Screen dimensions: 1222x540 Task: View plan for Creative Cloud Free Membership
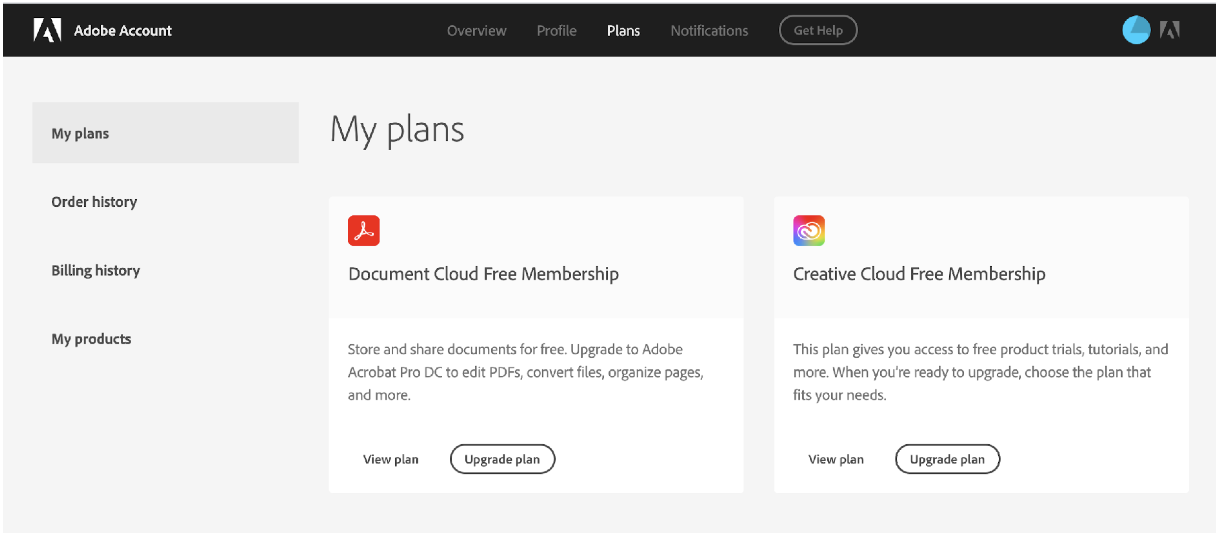836,460
